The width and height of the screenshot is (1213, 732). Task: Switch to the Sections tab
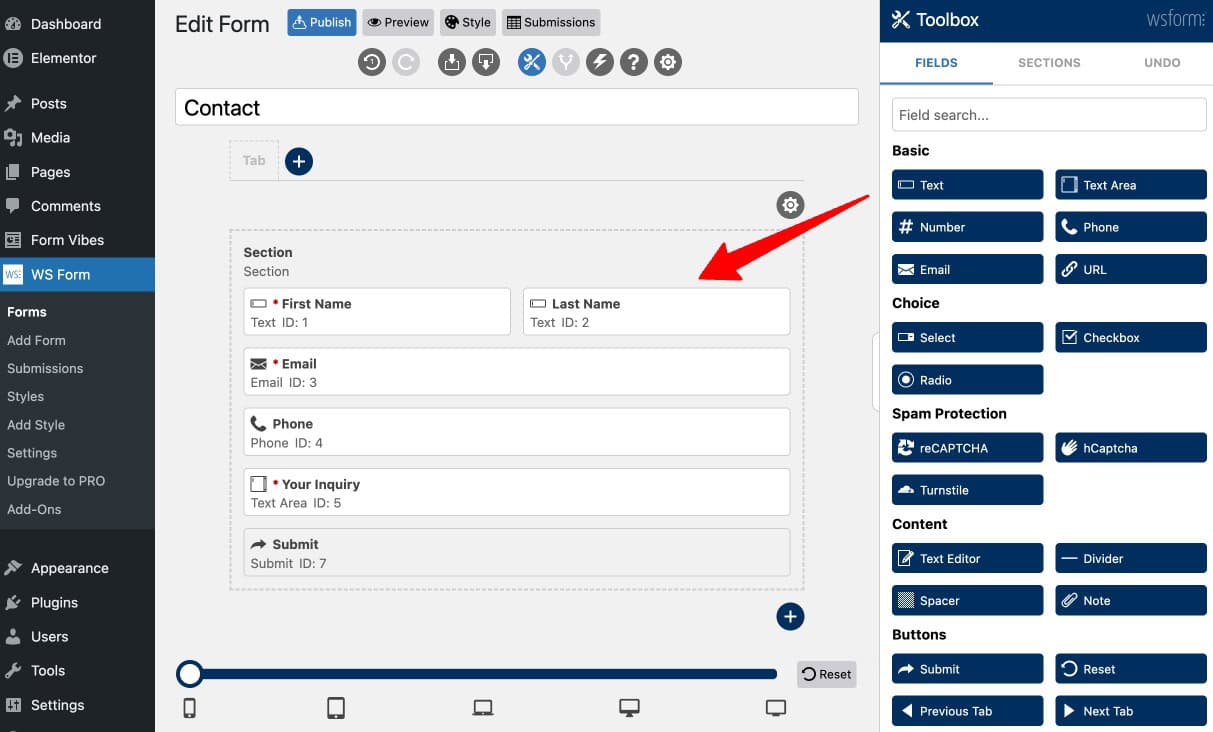(x=1049, y=63)
